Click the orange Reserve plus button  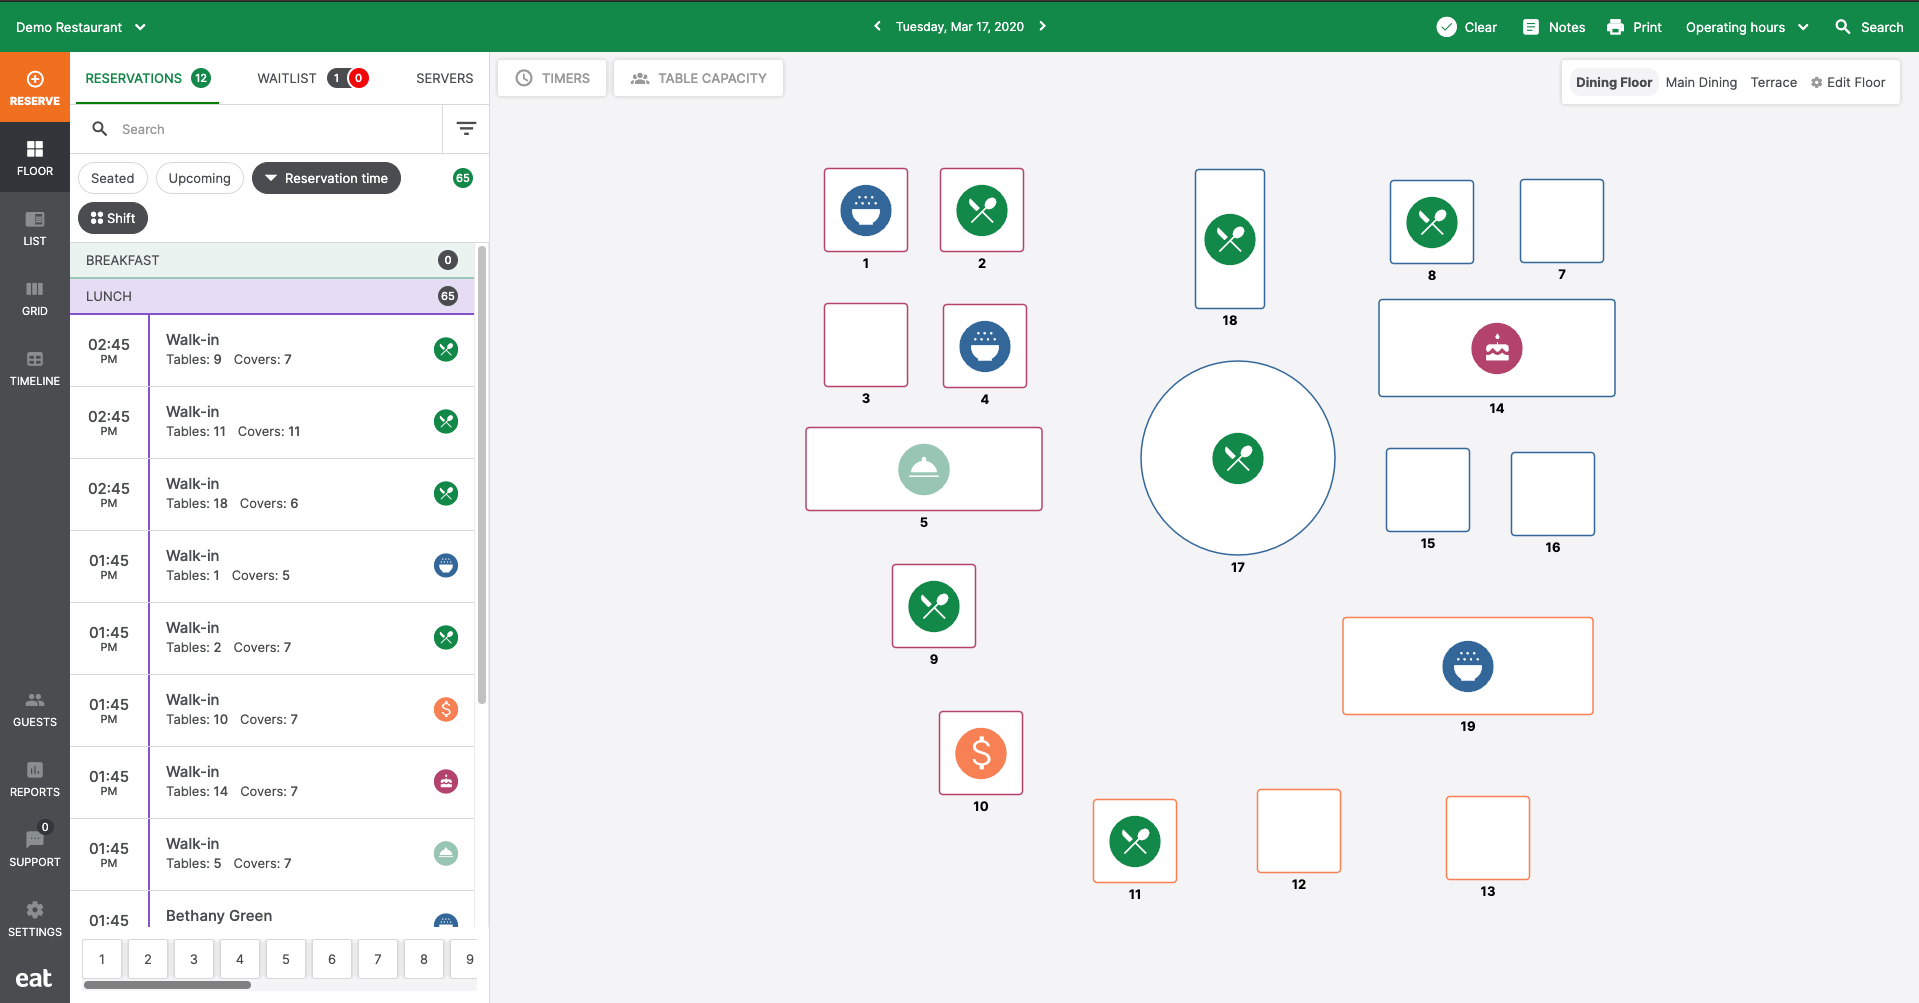point(35,87)
